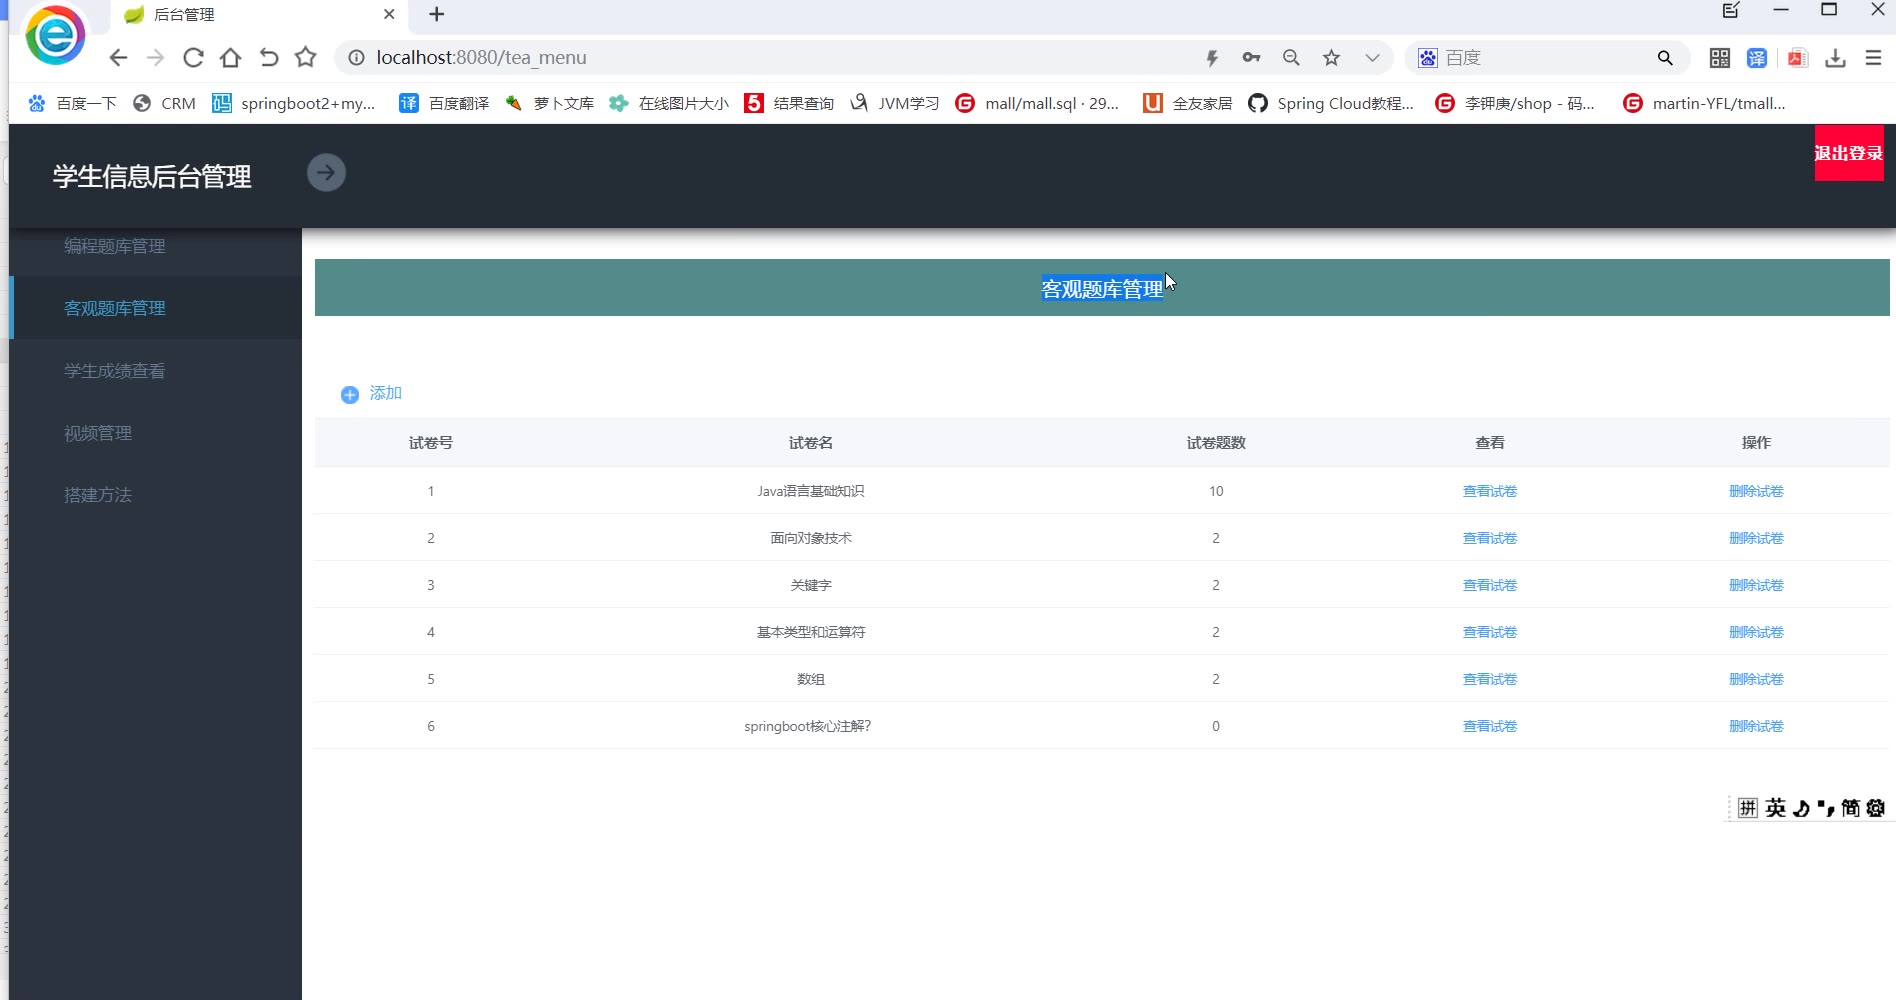View the Java语言基础知识 exam paper

tap(1489, 491)
